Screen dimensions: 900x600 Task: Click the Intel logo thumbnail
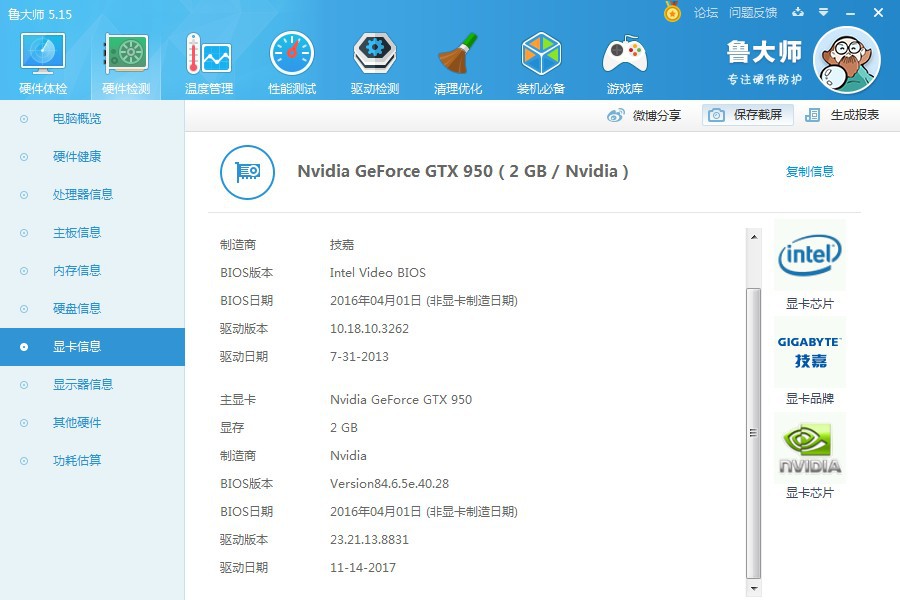[810, 255]
